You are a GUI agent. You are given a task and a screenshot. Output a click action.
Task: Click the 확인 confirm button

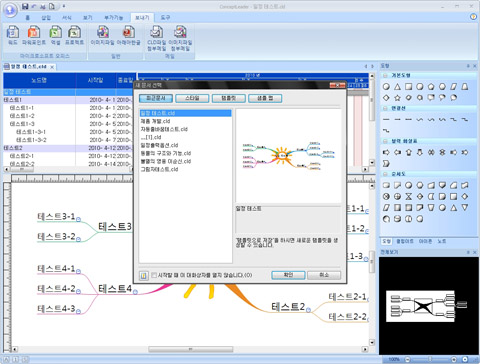[288, 275]
